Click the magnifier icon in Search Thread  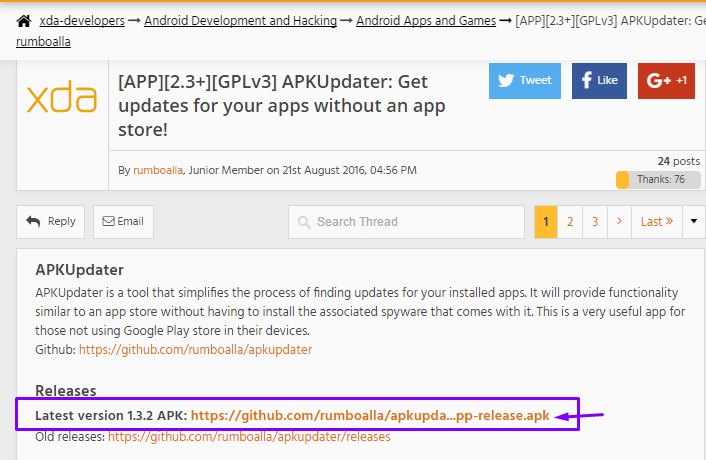point(304,222)
